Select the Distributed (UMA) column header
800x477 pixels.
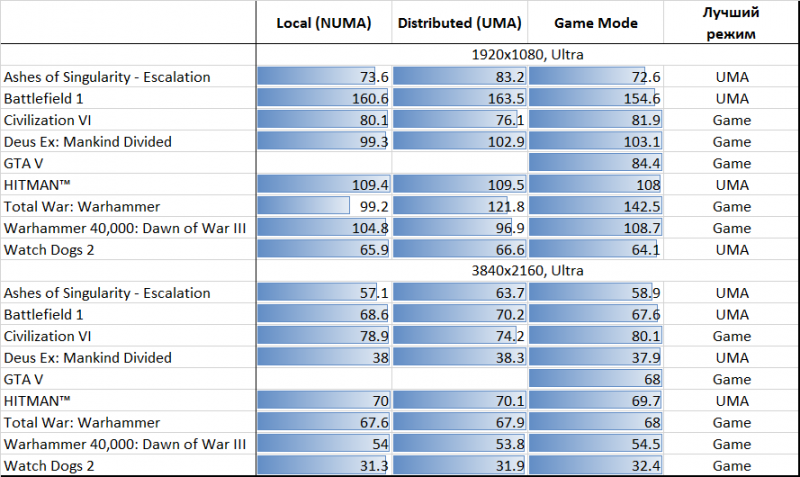[x=460, y=23]
